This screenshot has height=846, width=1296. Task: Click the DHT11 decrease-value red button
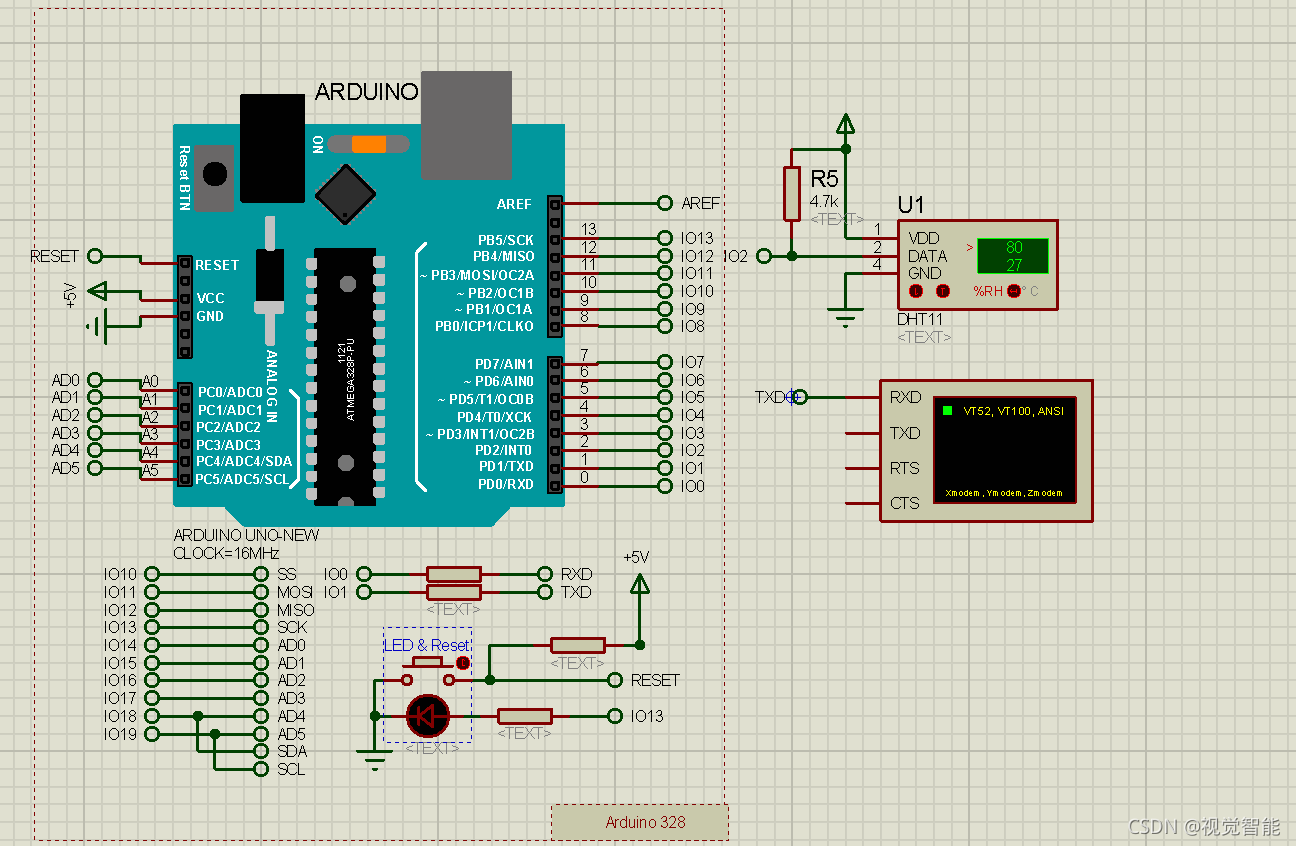pos(916,292)
